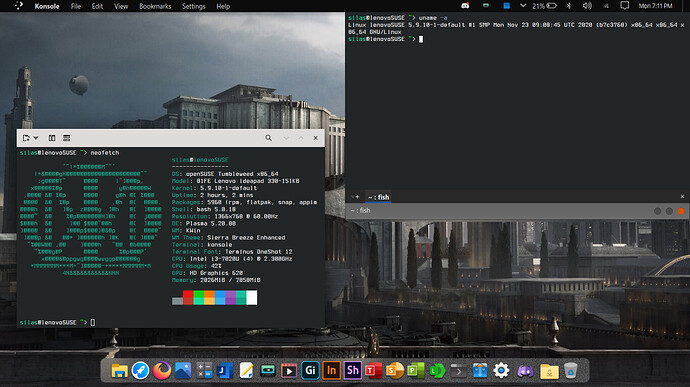
Task: Click the 'openSUSE Tumbleweed x86_64' text
Action: [x=232, y=174]
